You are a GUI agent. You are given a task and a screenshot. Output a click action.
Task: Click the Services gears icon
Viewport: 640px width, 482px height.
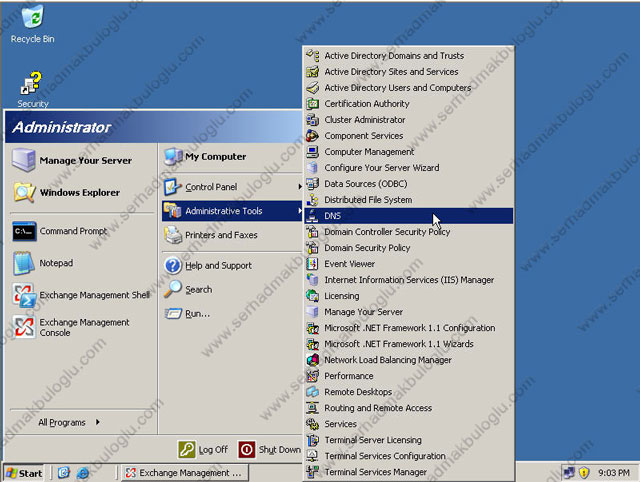313,424
